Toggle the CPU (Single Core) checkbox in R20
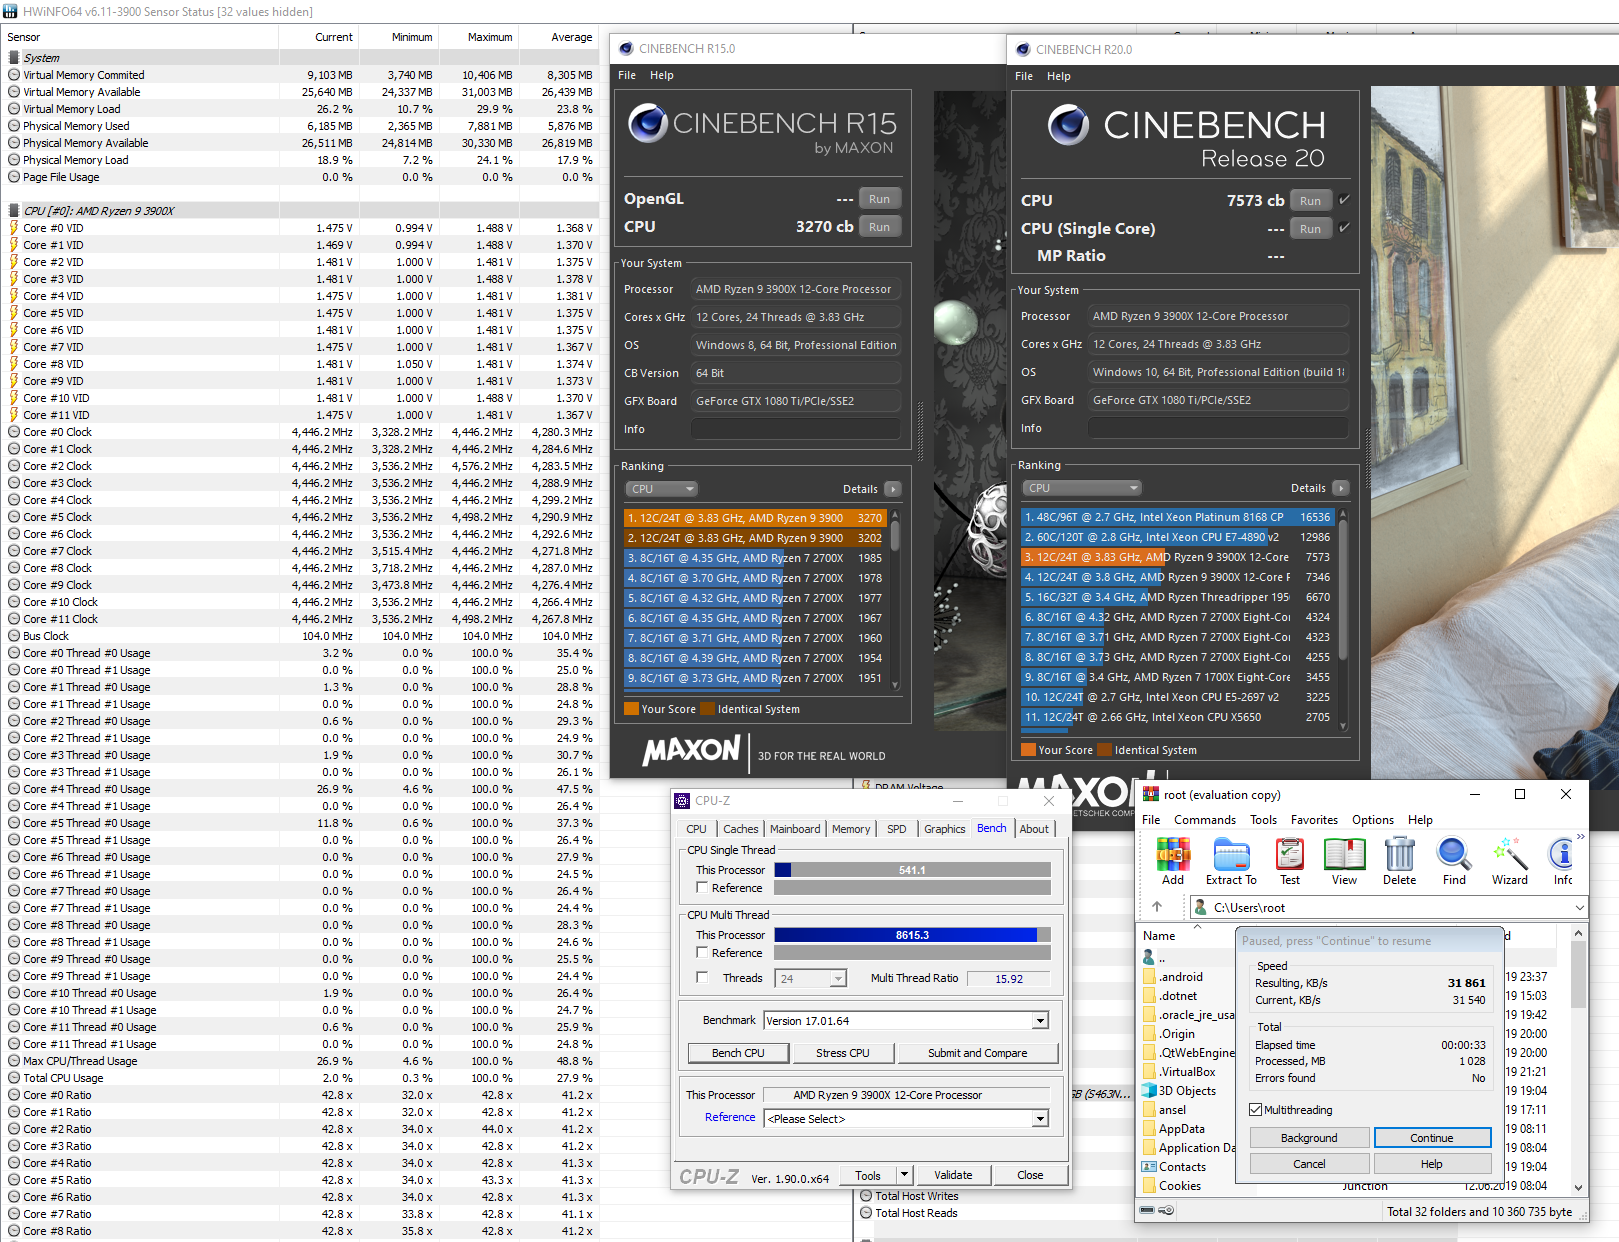 [1344, 228]
